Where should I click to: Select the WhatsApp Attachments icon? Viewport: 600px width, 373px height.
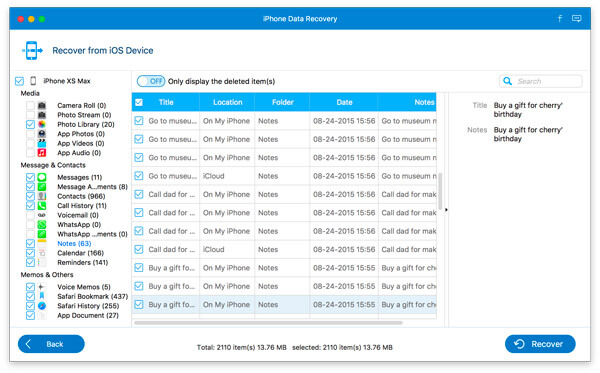tap(42, 234)
